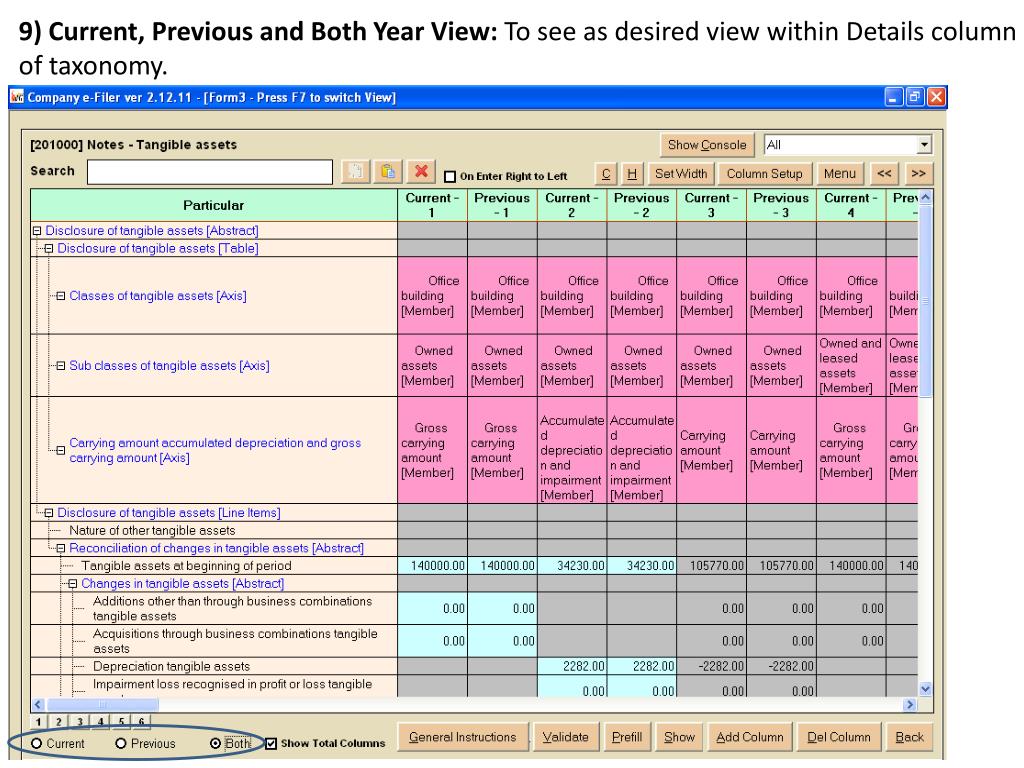Click the horizontal scrollbar left arrow
Viewport: 1024px width, 768px height.
tap(38, 704)
